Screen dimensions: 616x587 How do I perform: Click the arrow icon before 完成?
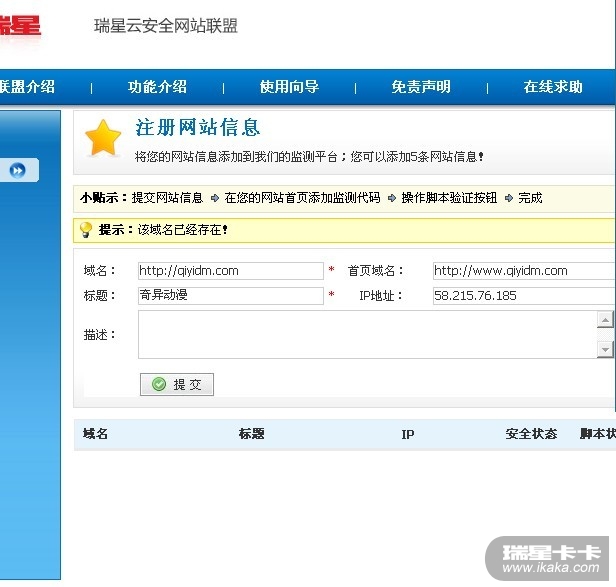tap(509, 198)
